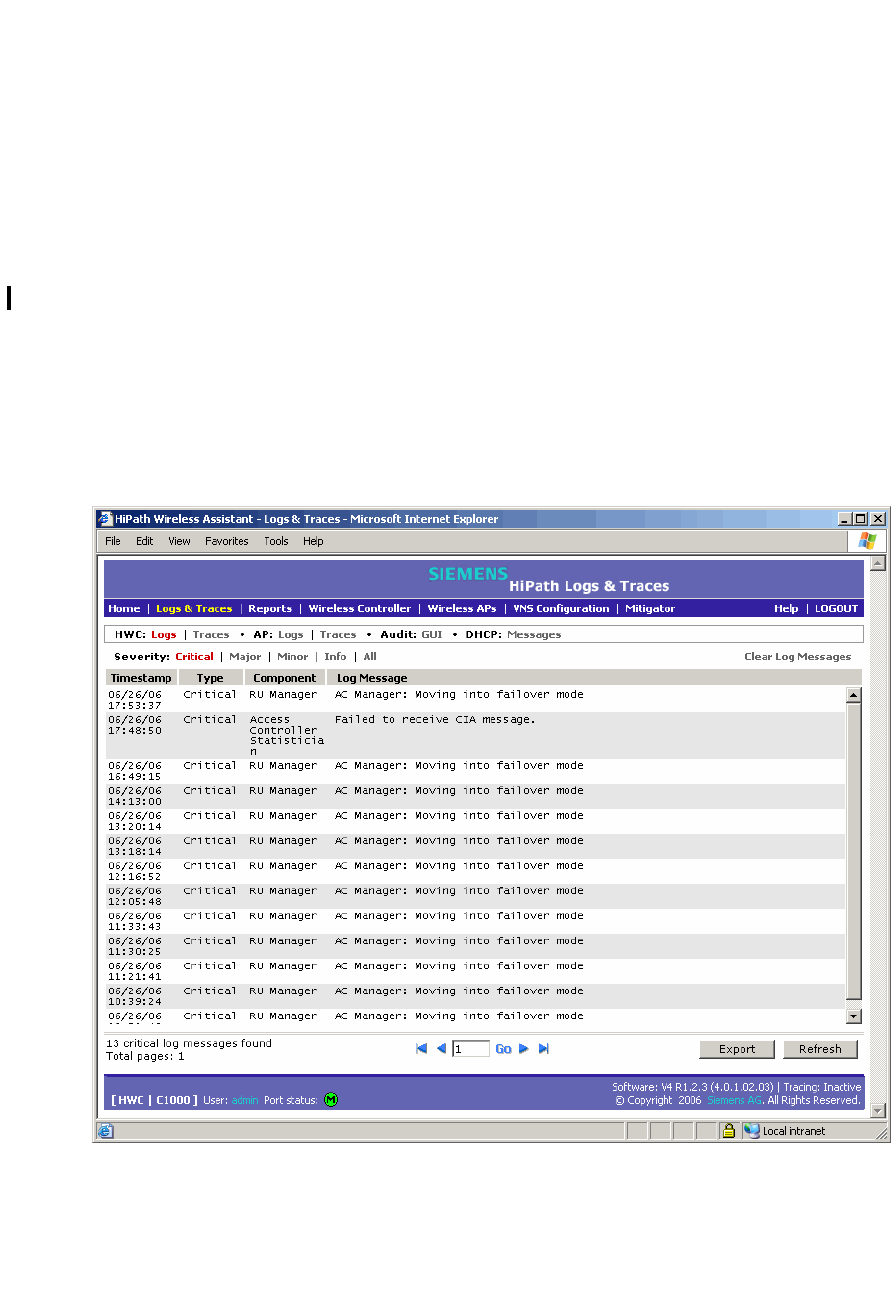Click the green Port status M icon
This screenshot has height=1314, width=891.
point(331,1100)
